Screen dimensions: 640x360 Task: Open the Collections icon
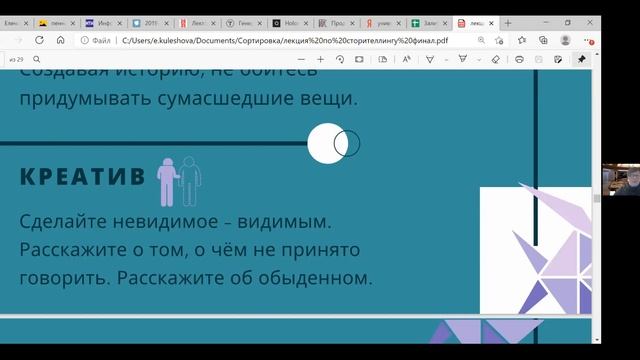[x=543, y=40]
